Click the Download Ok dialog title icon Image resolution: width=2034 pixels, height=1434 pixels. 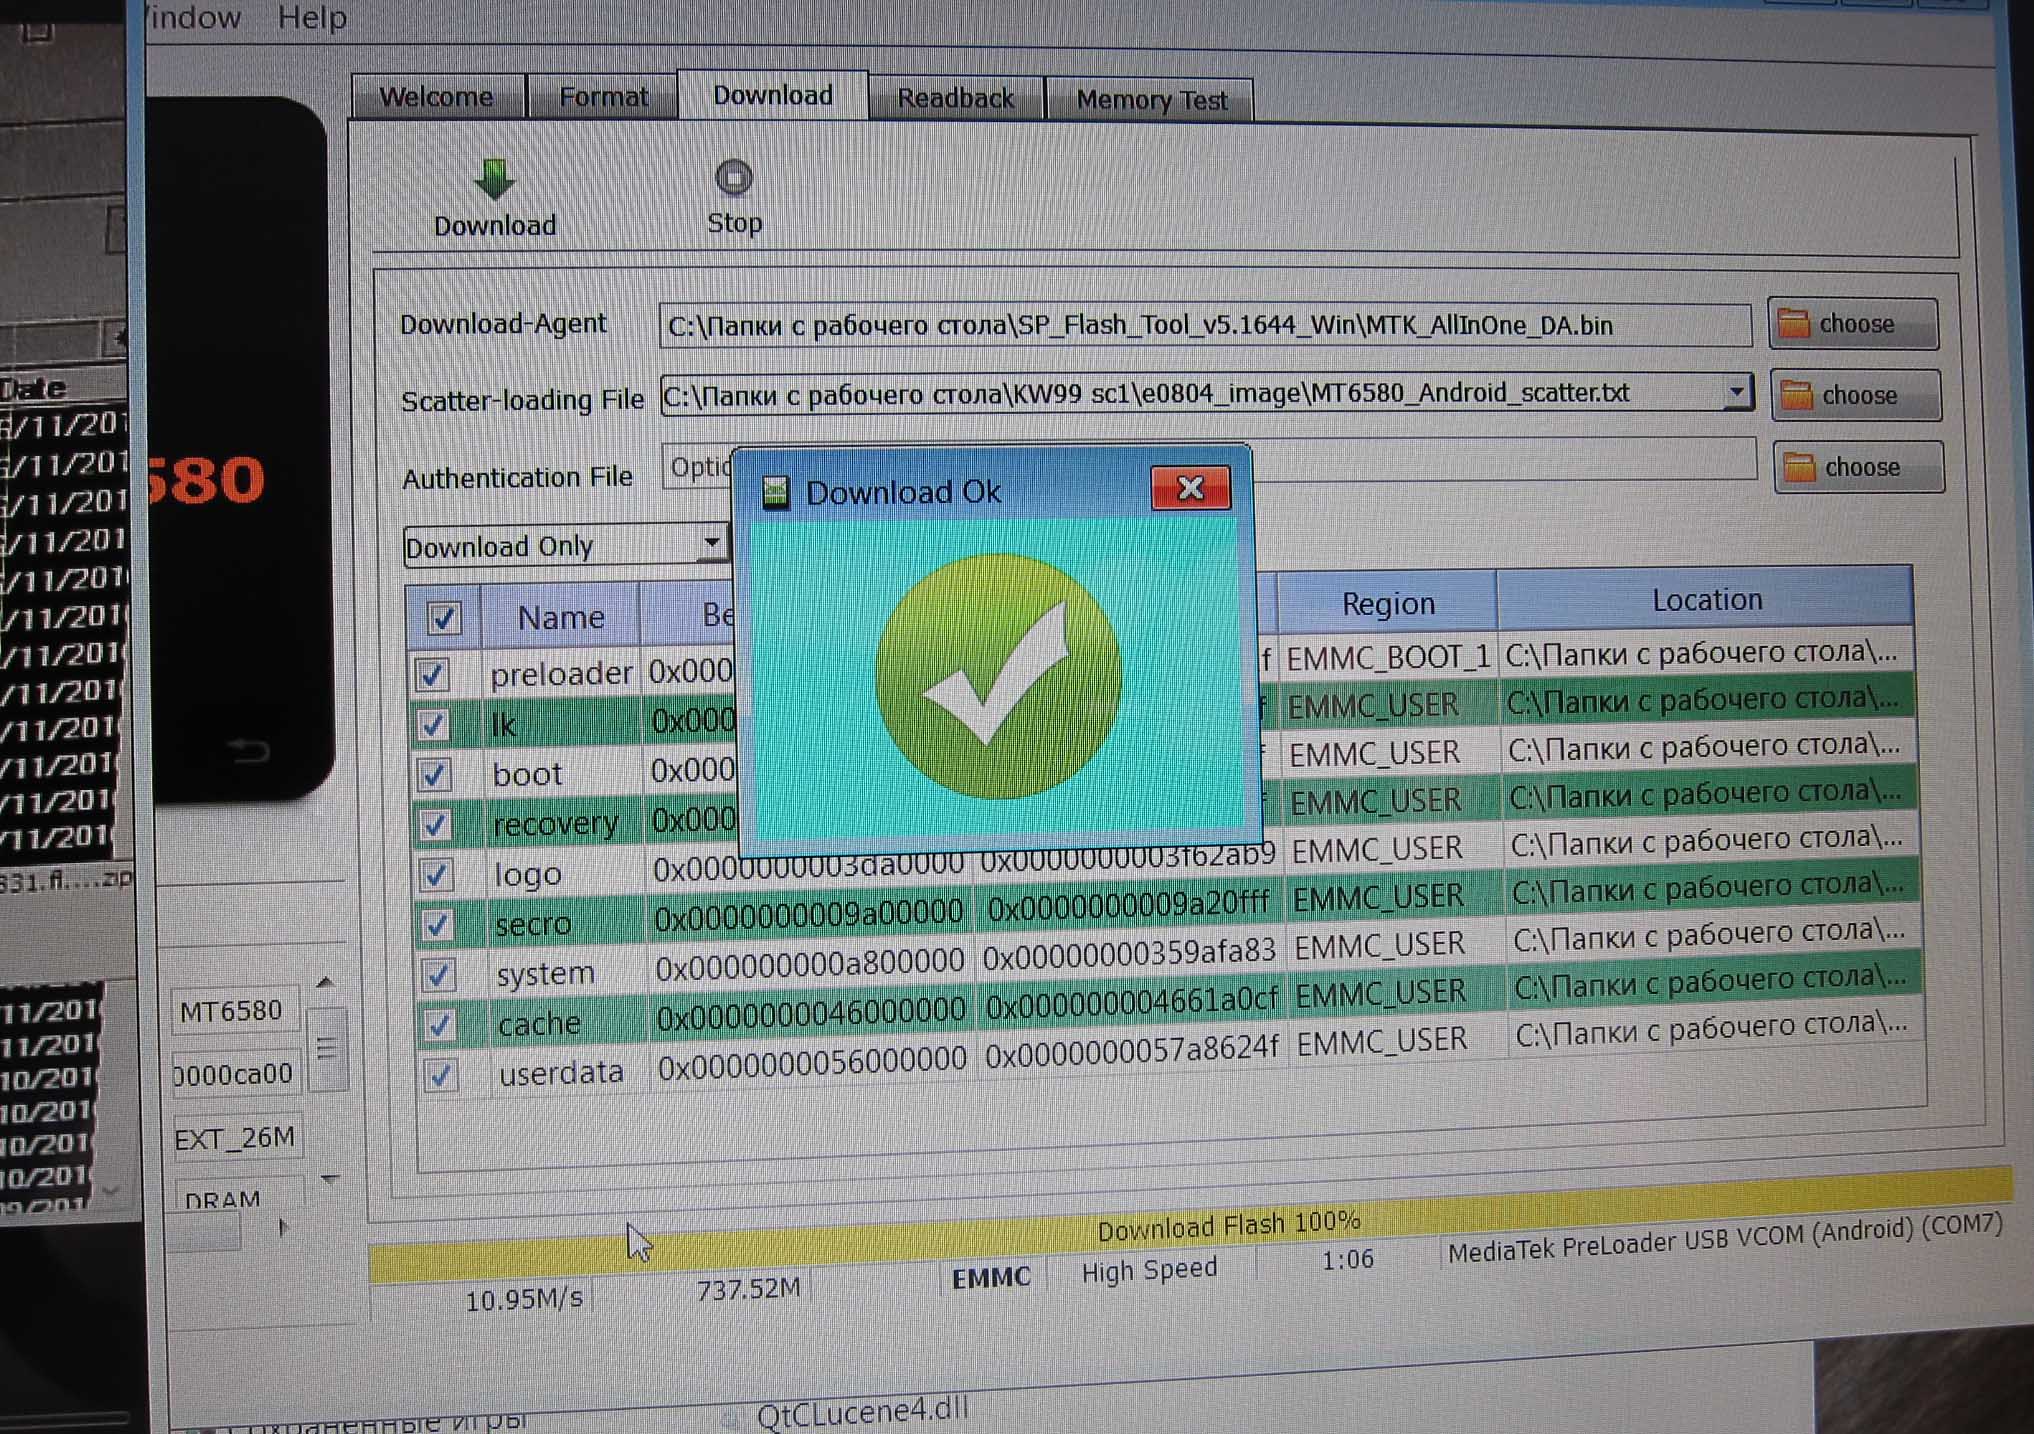pyautogui.click(x=776, y=492)
